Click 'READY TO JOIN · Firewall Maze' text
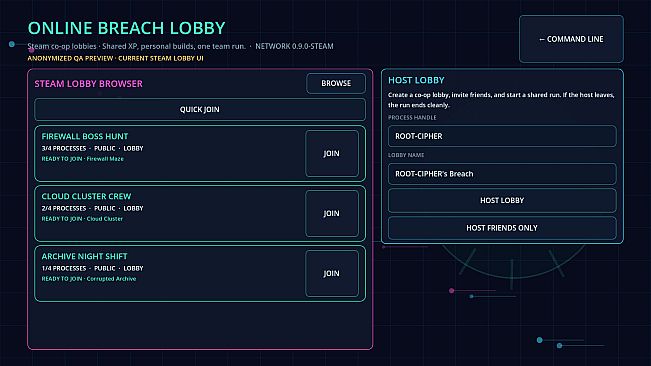Image resolution: width=651 pixels, height=366 pixels. [x=83, y=159]
